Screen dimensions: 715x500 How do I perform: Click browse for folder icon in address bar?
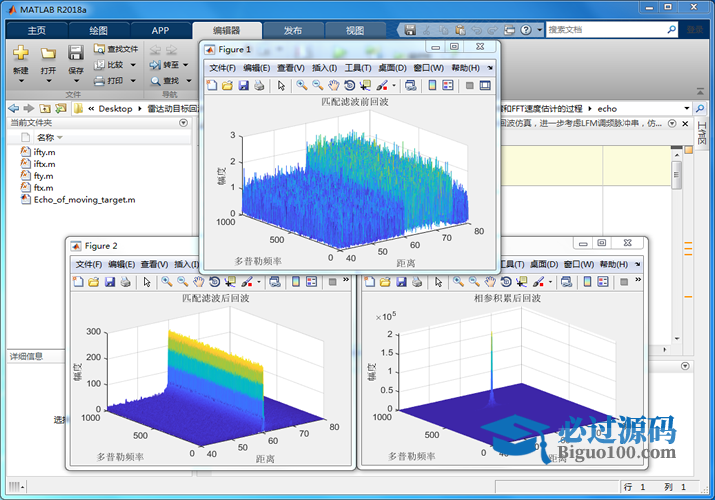click(x=61, y=108)
